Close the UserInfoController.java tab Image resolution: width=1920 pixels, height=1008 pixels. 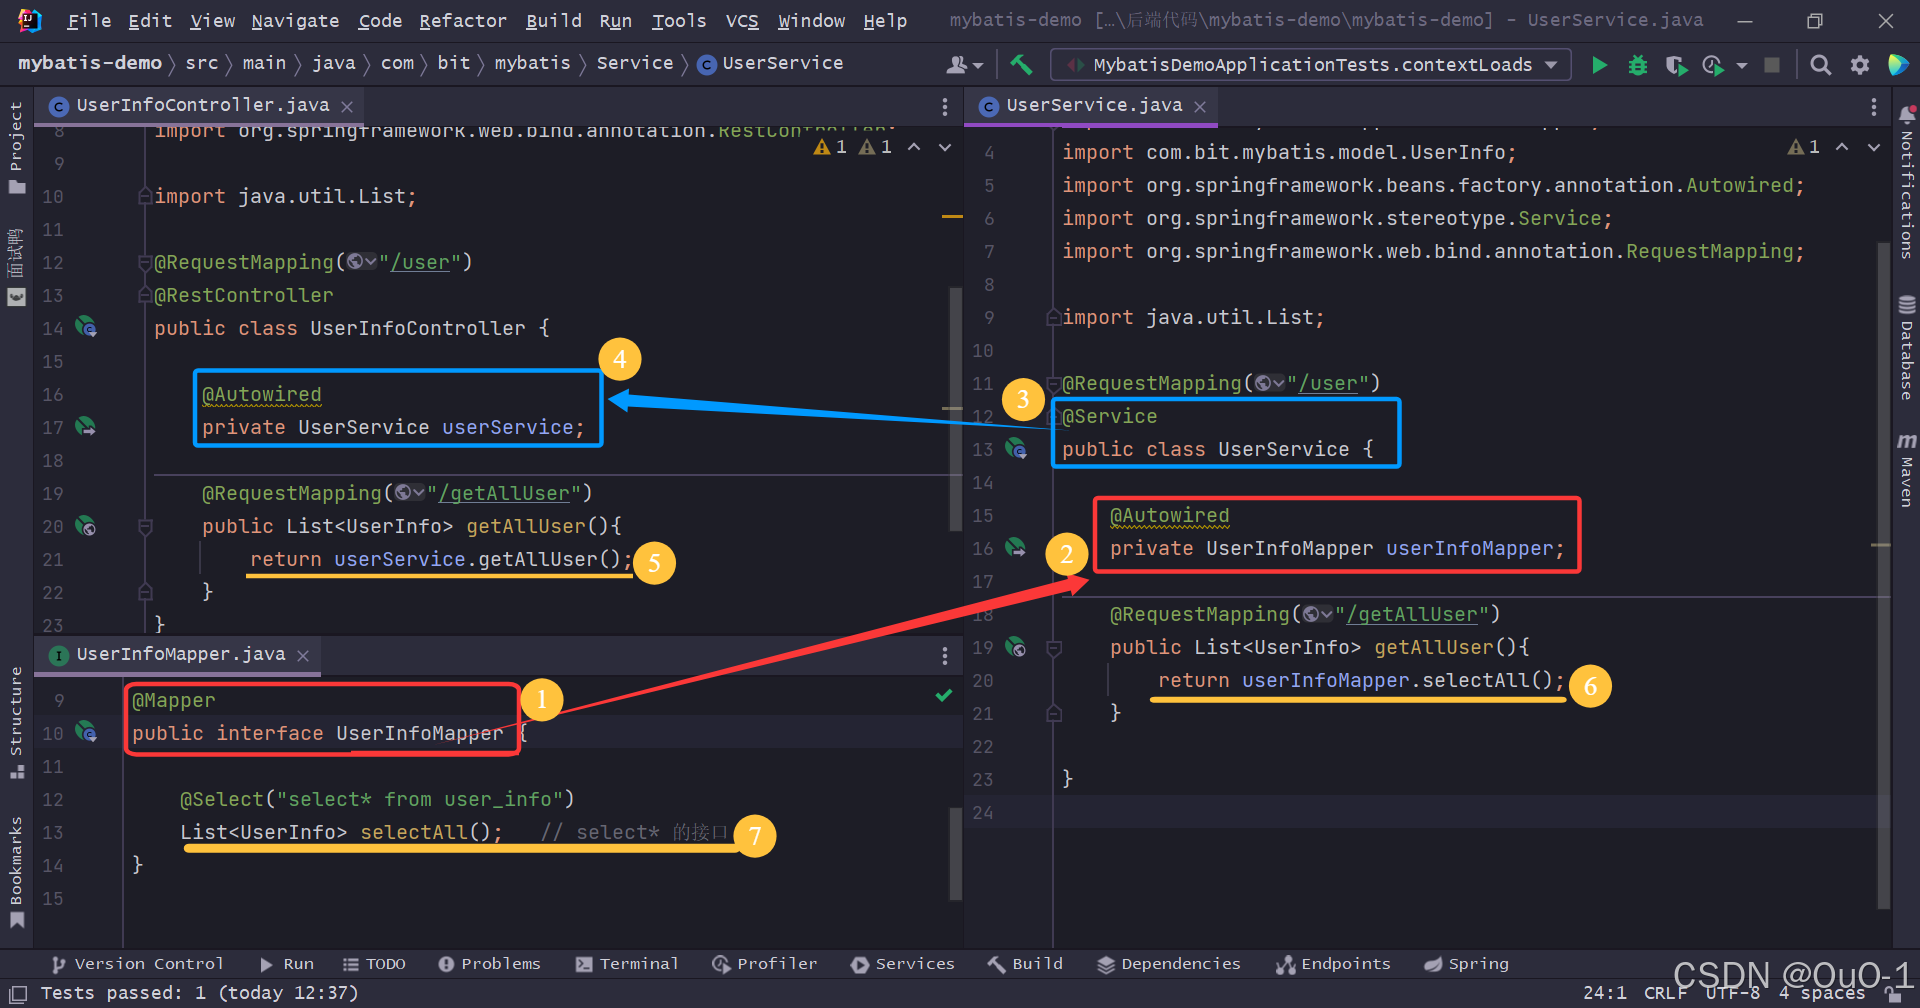(x=347, y=106)
